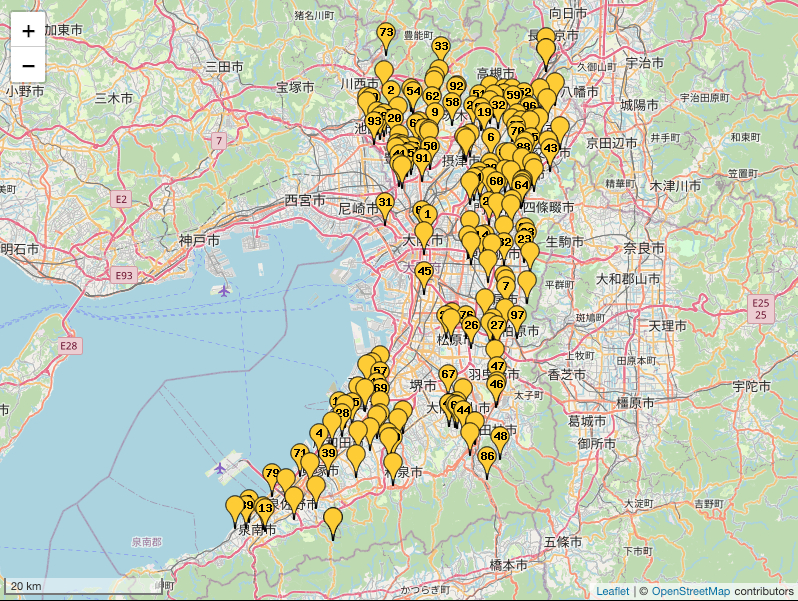Image resolution: width=798 pixels, height=601 pixels.
Task: Select map marker number 92
Action: click(456, 88)
